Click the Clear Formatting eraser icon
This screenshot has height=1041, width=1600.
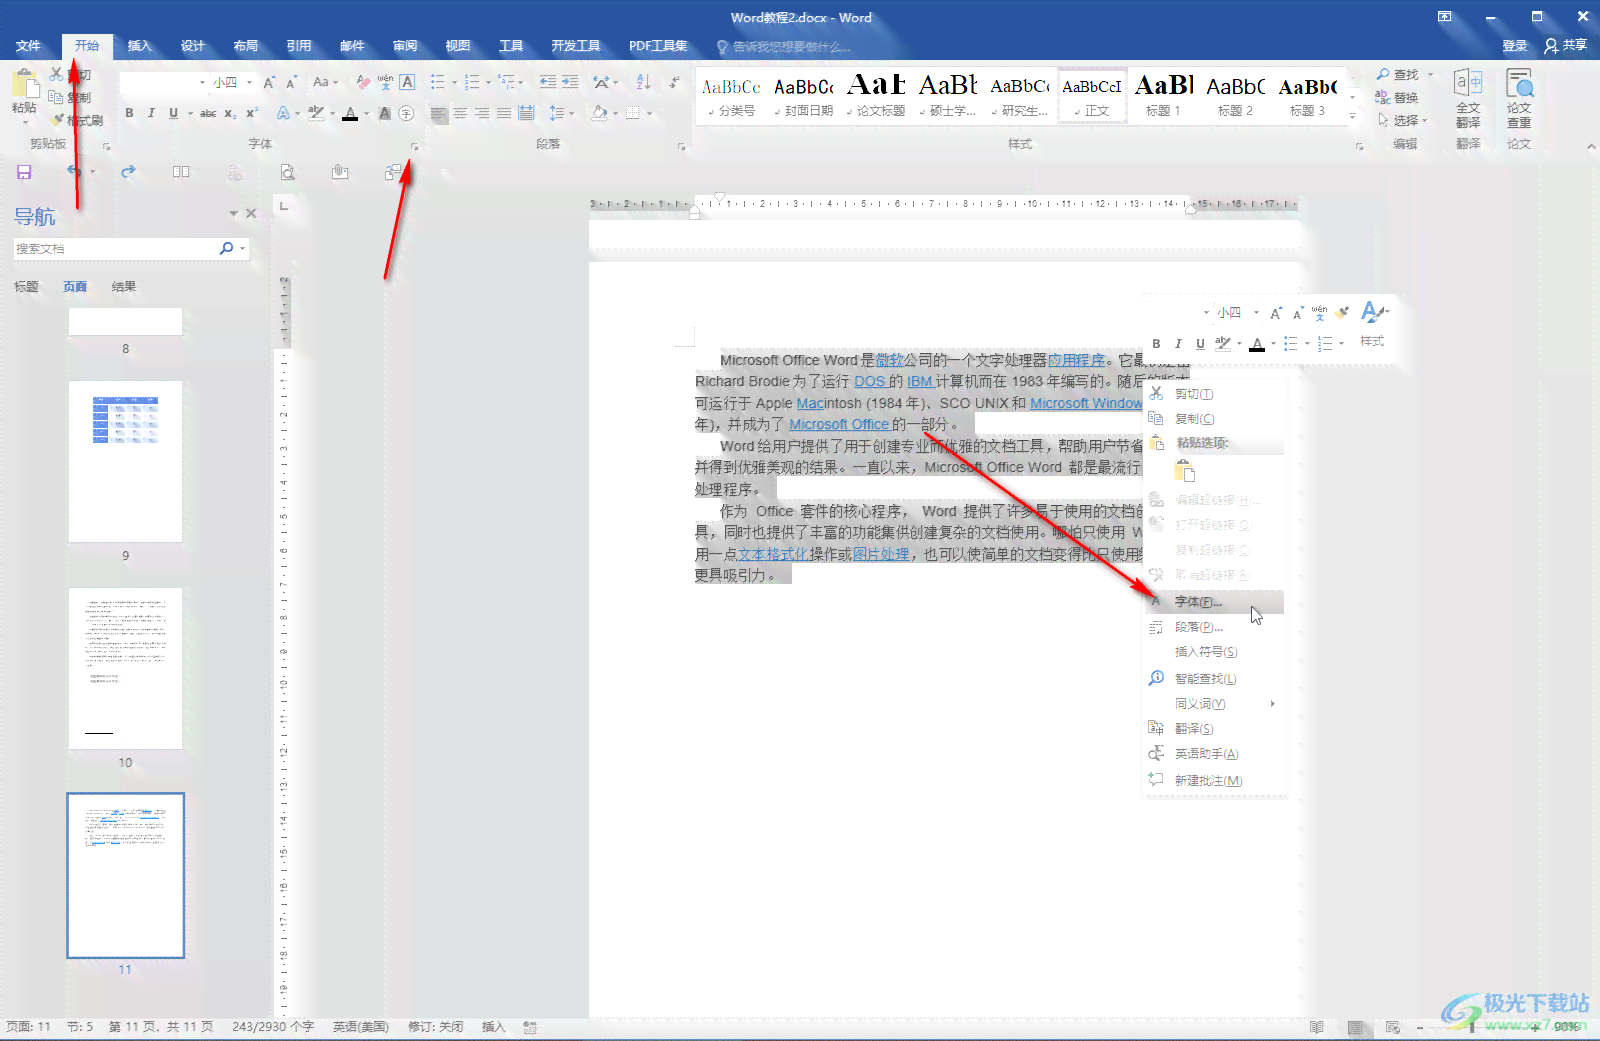click(x=363, y=83)
